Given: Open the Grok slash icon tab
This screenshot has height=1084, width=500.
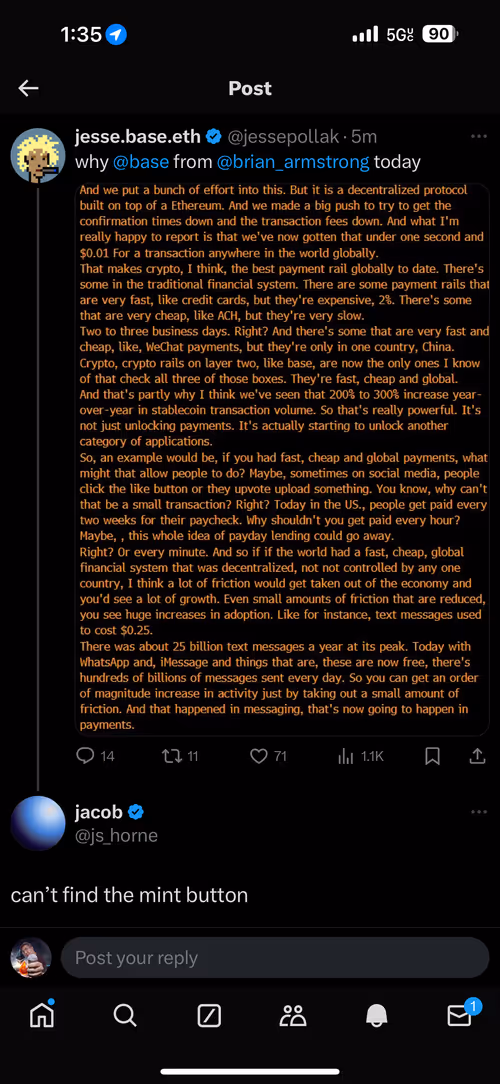Looking at the screenshot, I should (x=209, y=1015).
